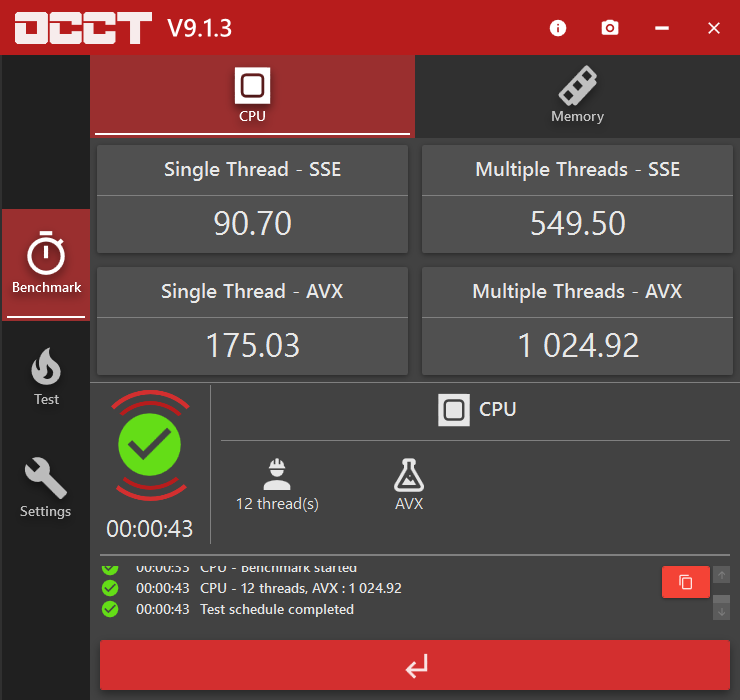Open the Test section with flame icon

[46, 377]
